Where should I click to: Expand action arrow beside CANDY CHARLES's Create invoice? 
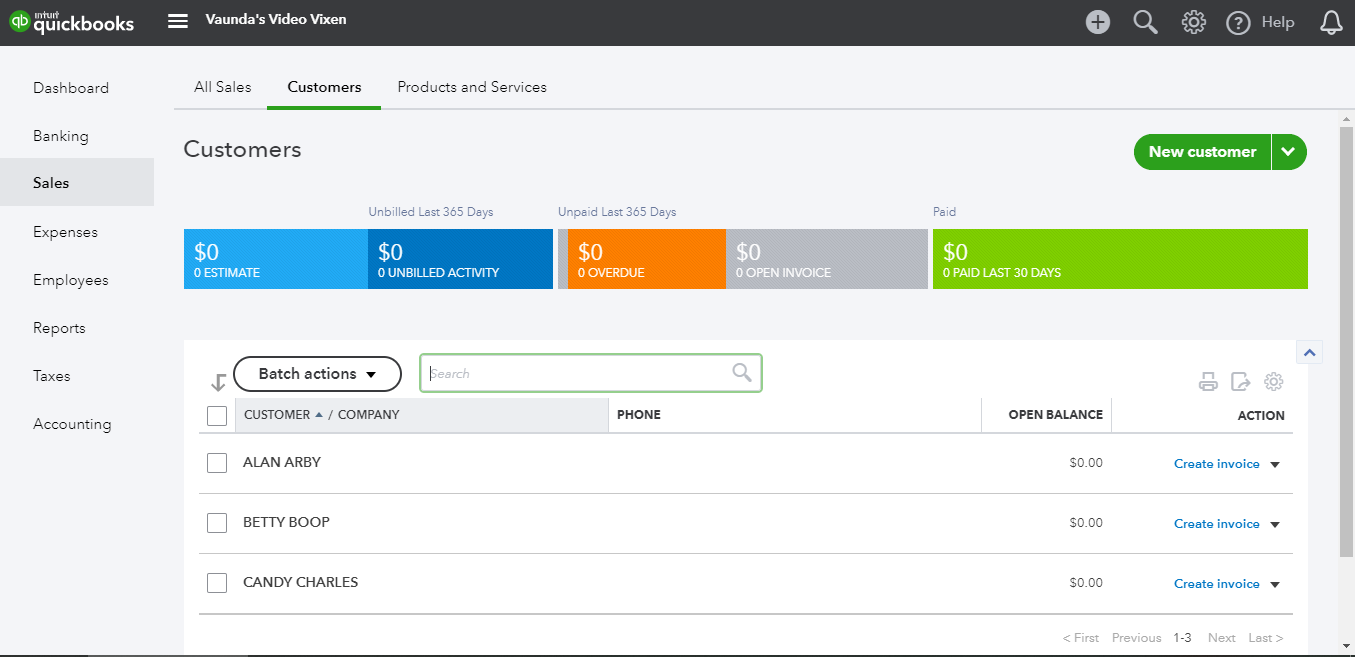coord(1275,584)
